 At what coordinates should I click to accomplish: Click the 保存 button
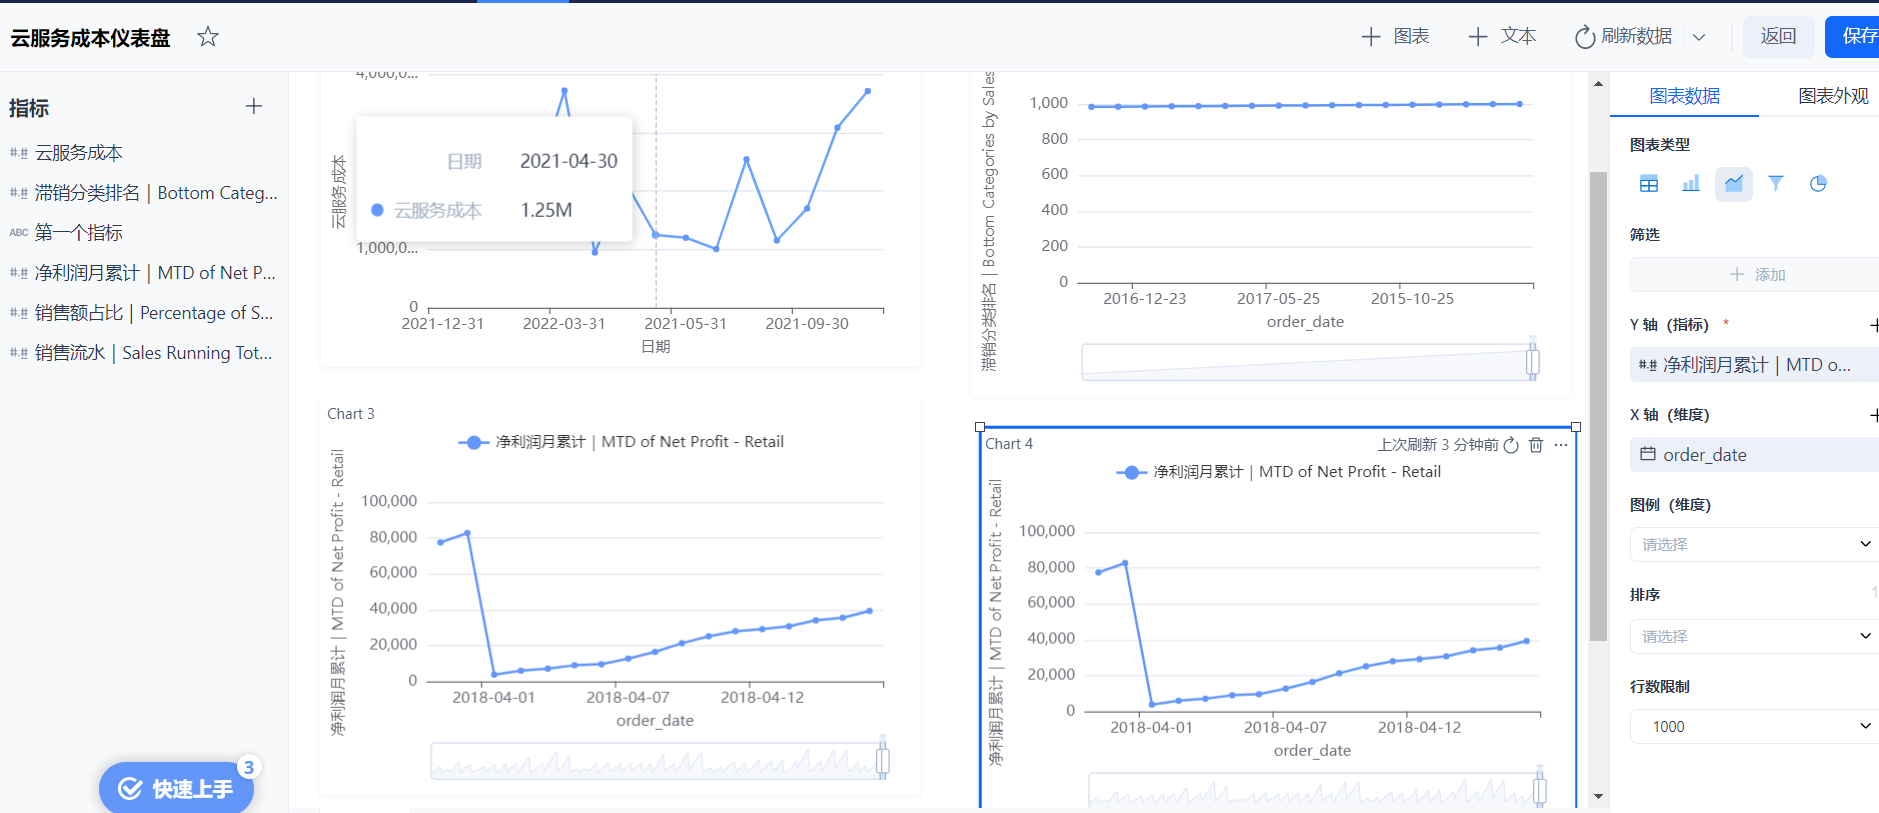[1853, 37]
